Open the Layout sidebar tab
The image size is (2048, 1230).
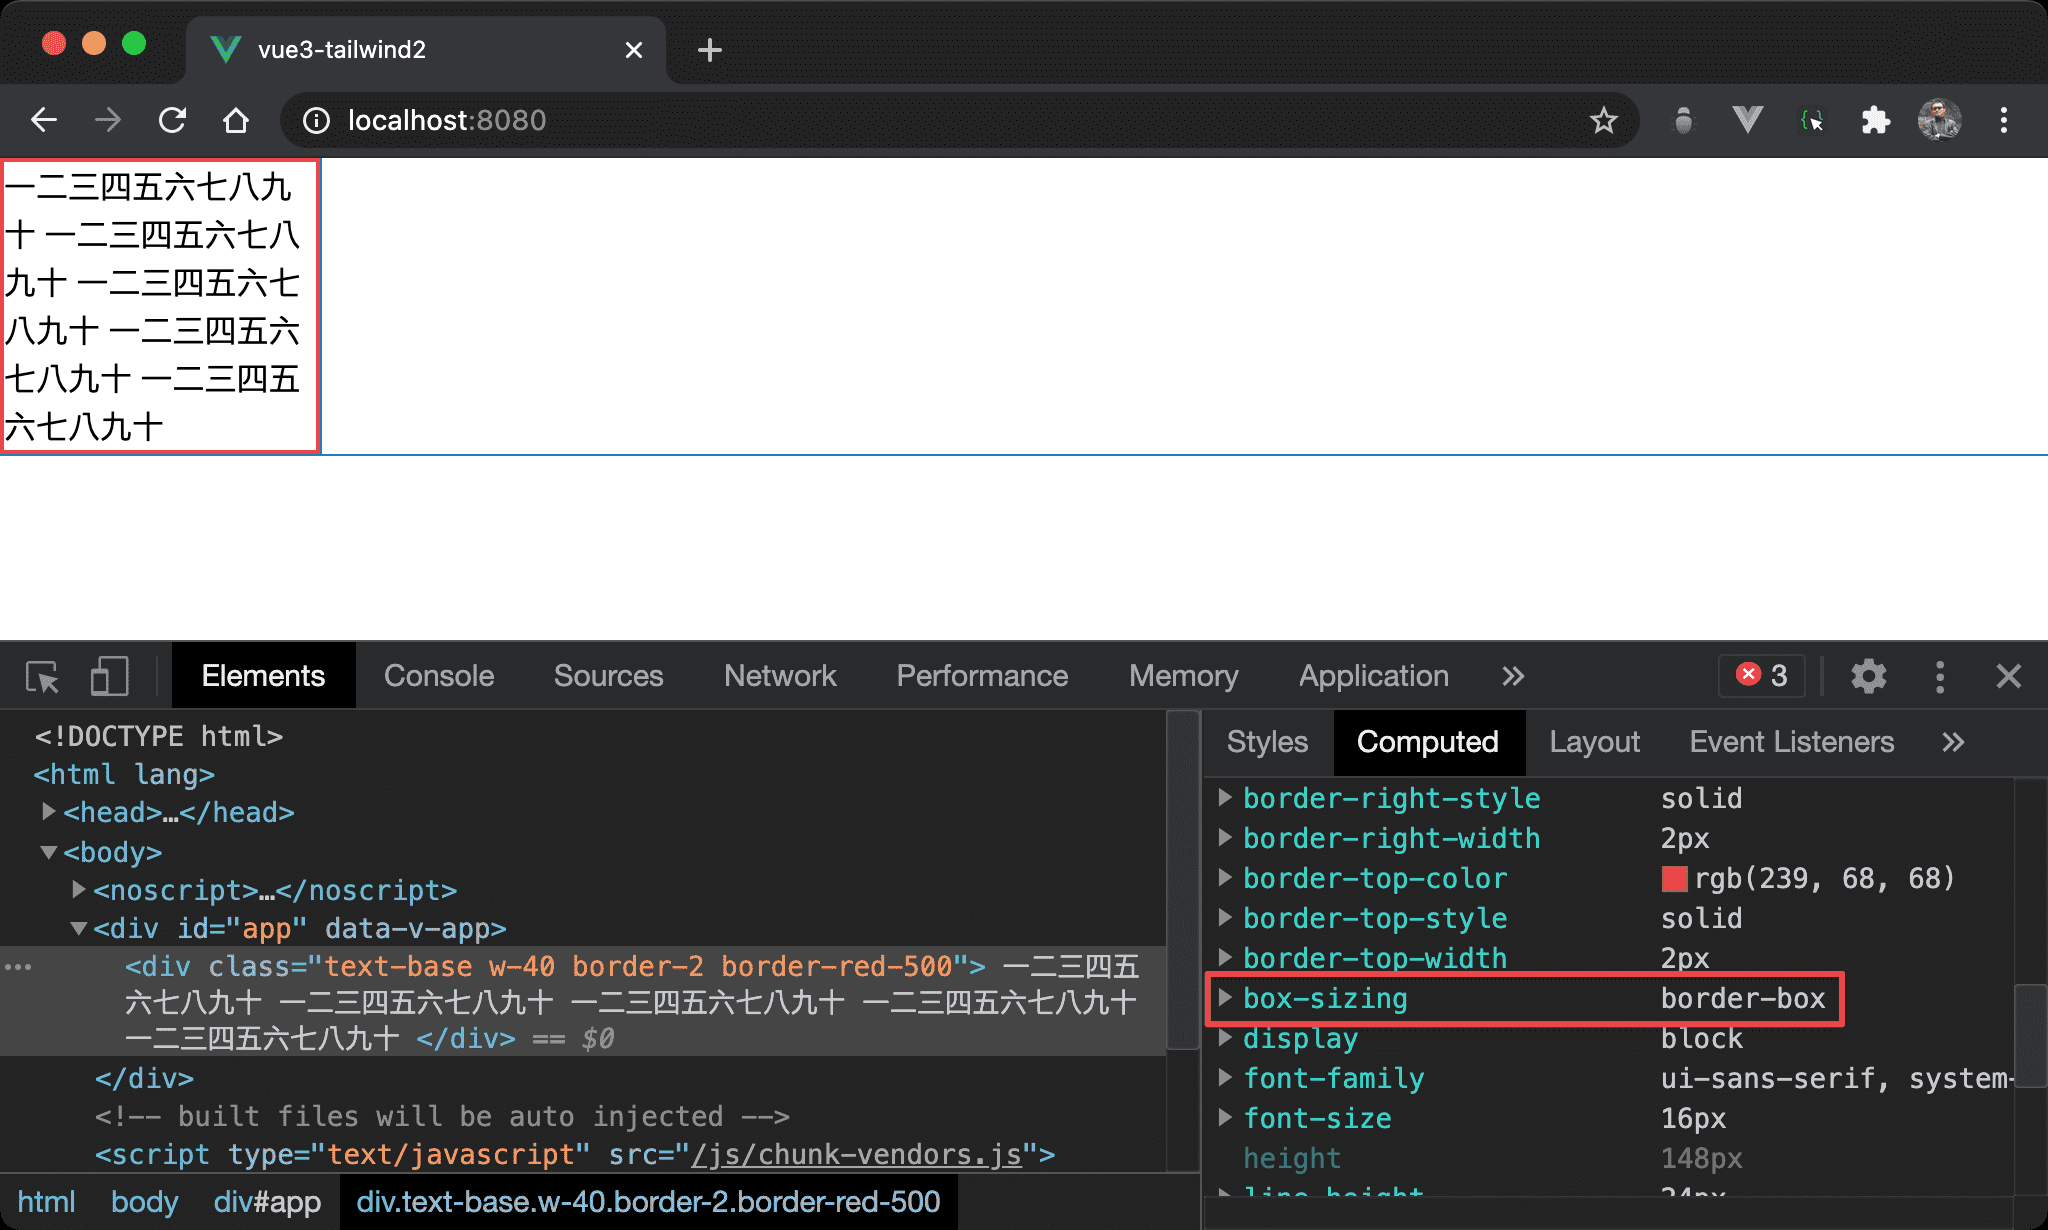click(x=1594, y=742)
